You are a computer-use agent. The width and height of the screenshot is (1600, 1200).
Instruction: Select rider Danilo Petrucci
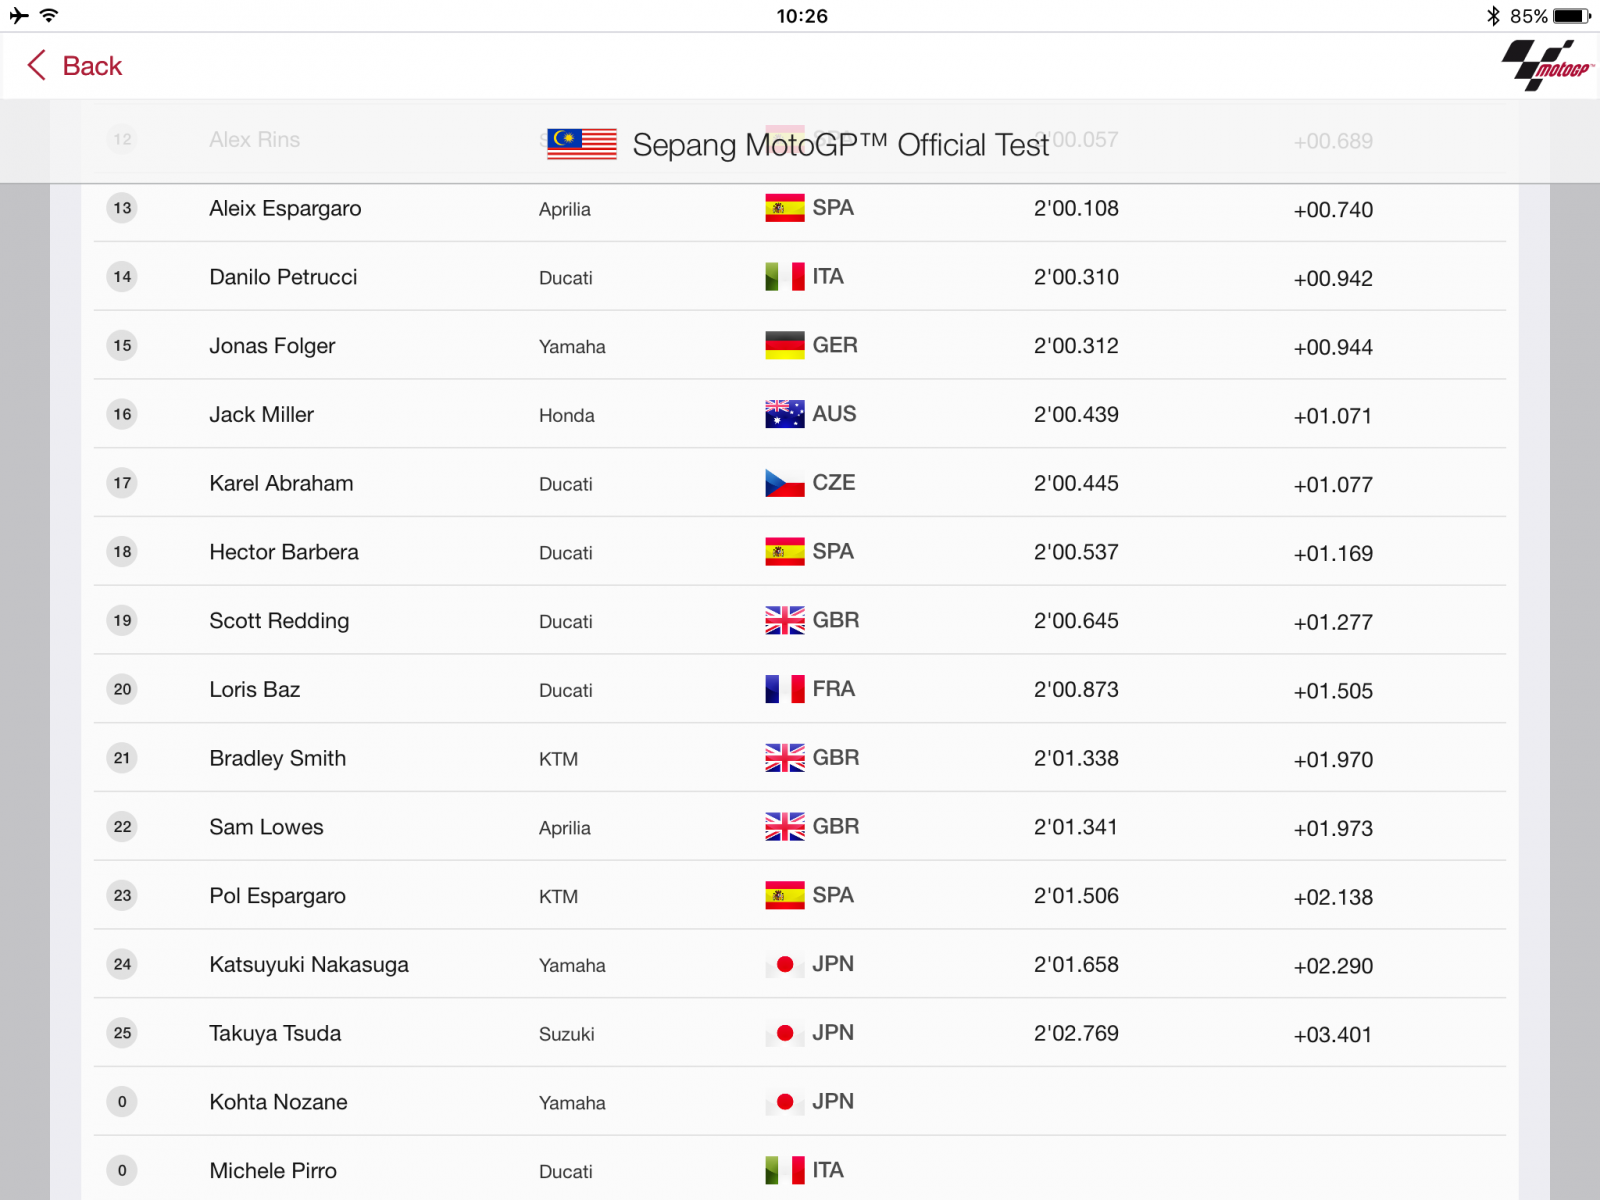click(x=283, y=277)
